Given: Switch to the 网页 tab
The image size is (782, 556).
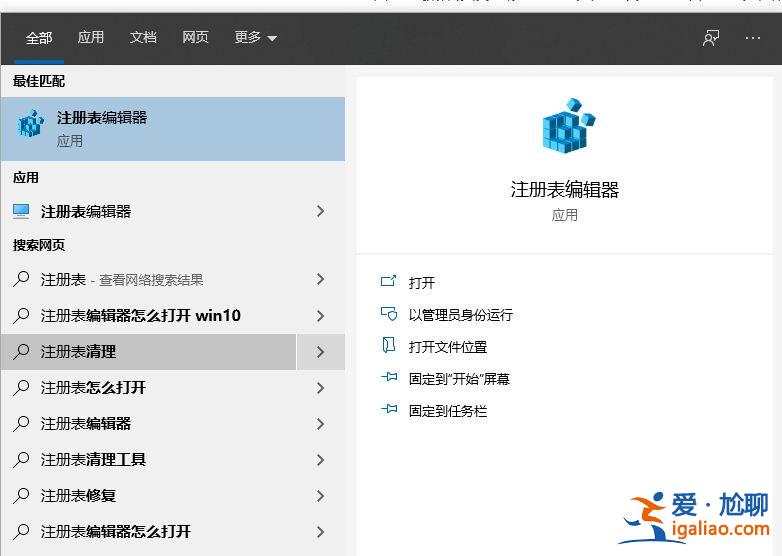Looking at the screenshot, I should point(195,37).
